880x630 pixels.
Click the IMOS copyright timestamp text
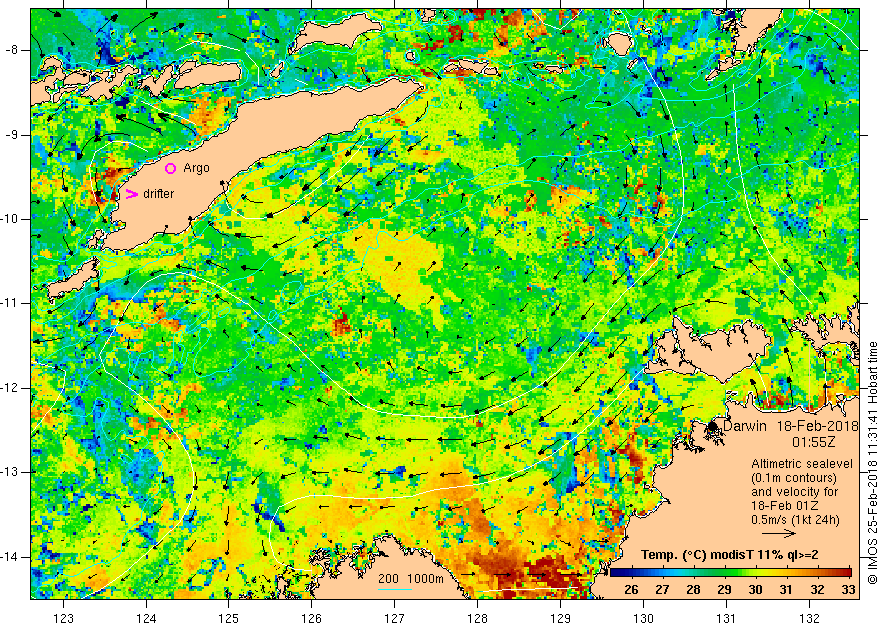point(873,463)
